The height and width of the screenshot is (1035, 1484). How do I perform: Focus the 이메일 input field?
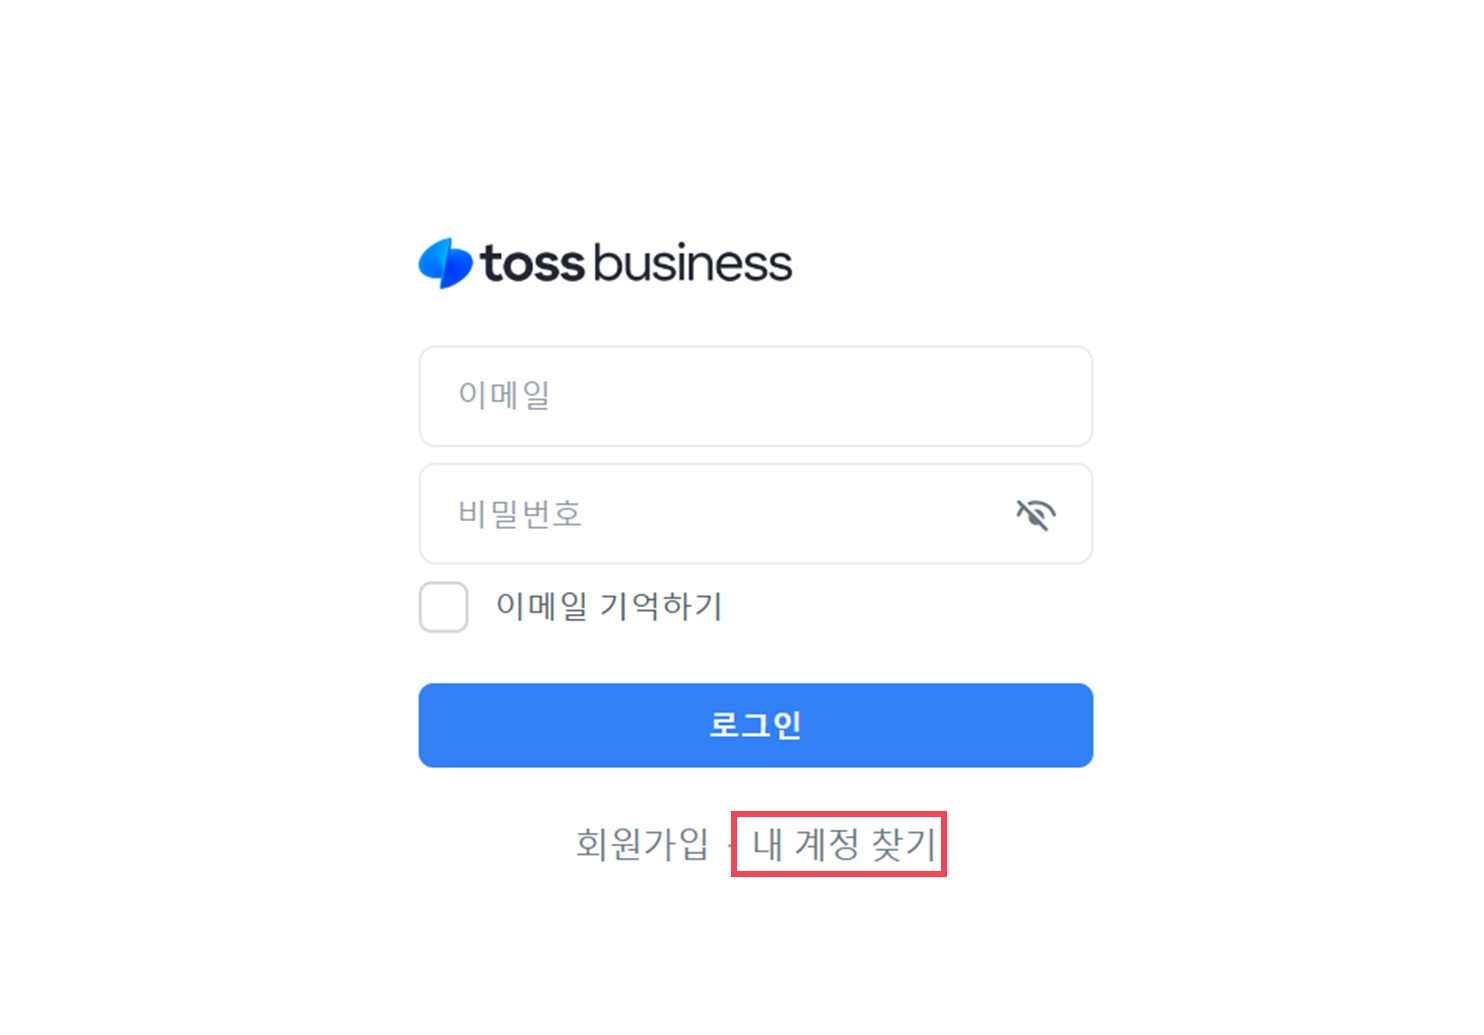(x=756, y=396)
